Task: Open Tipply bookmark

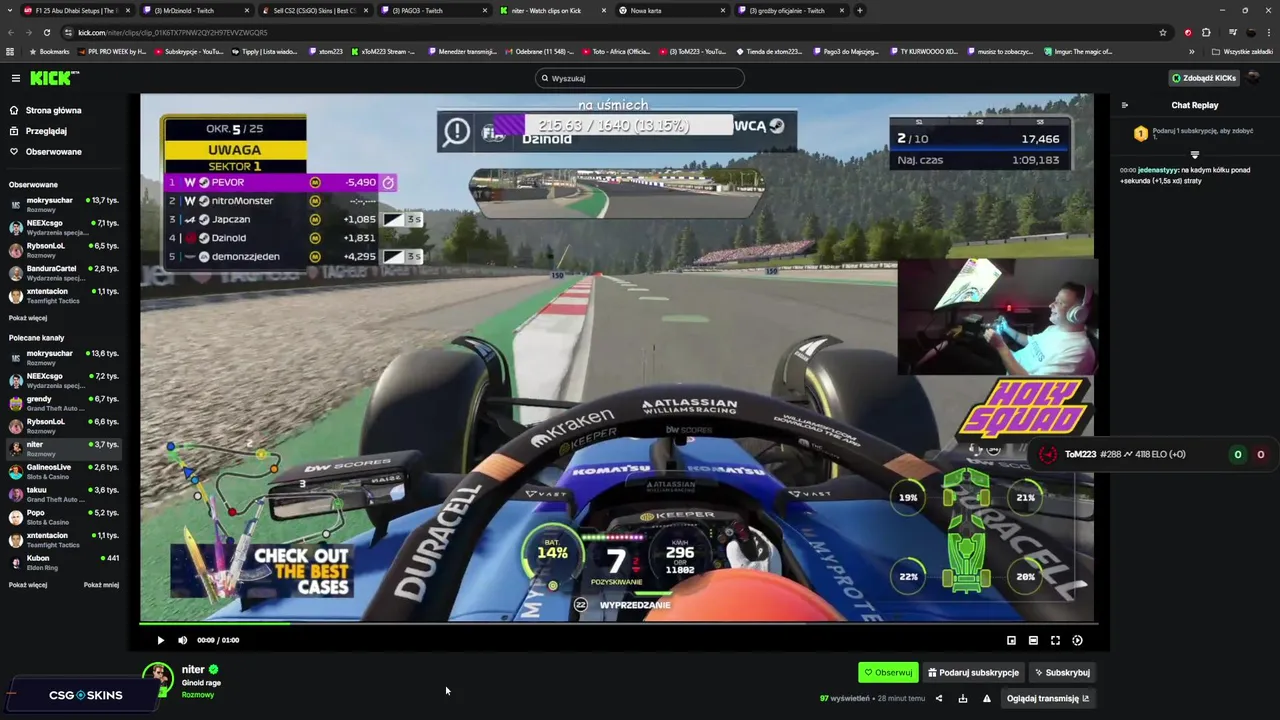Action: [264, 51]
